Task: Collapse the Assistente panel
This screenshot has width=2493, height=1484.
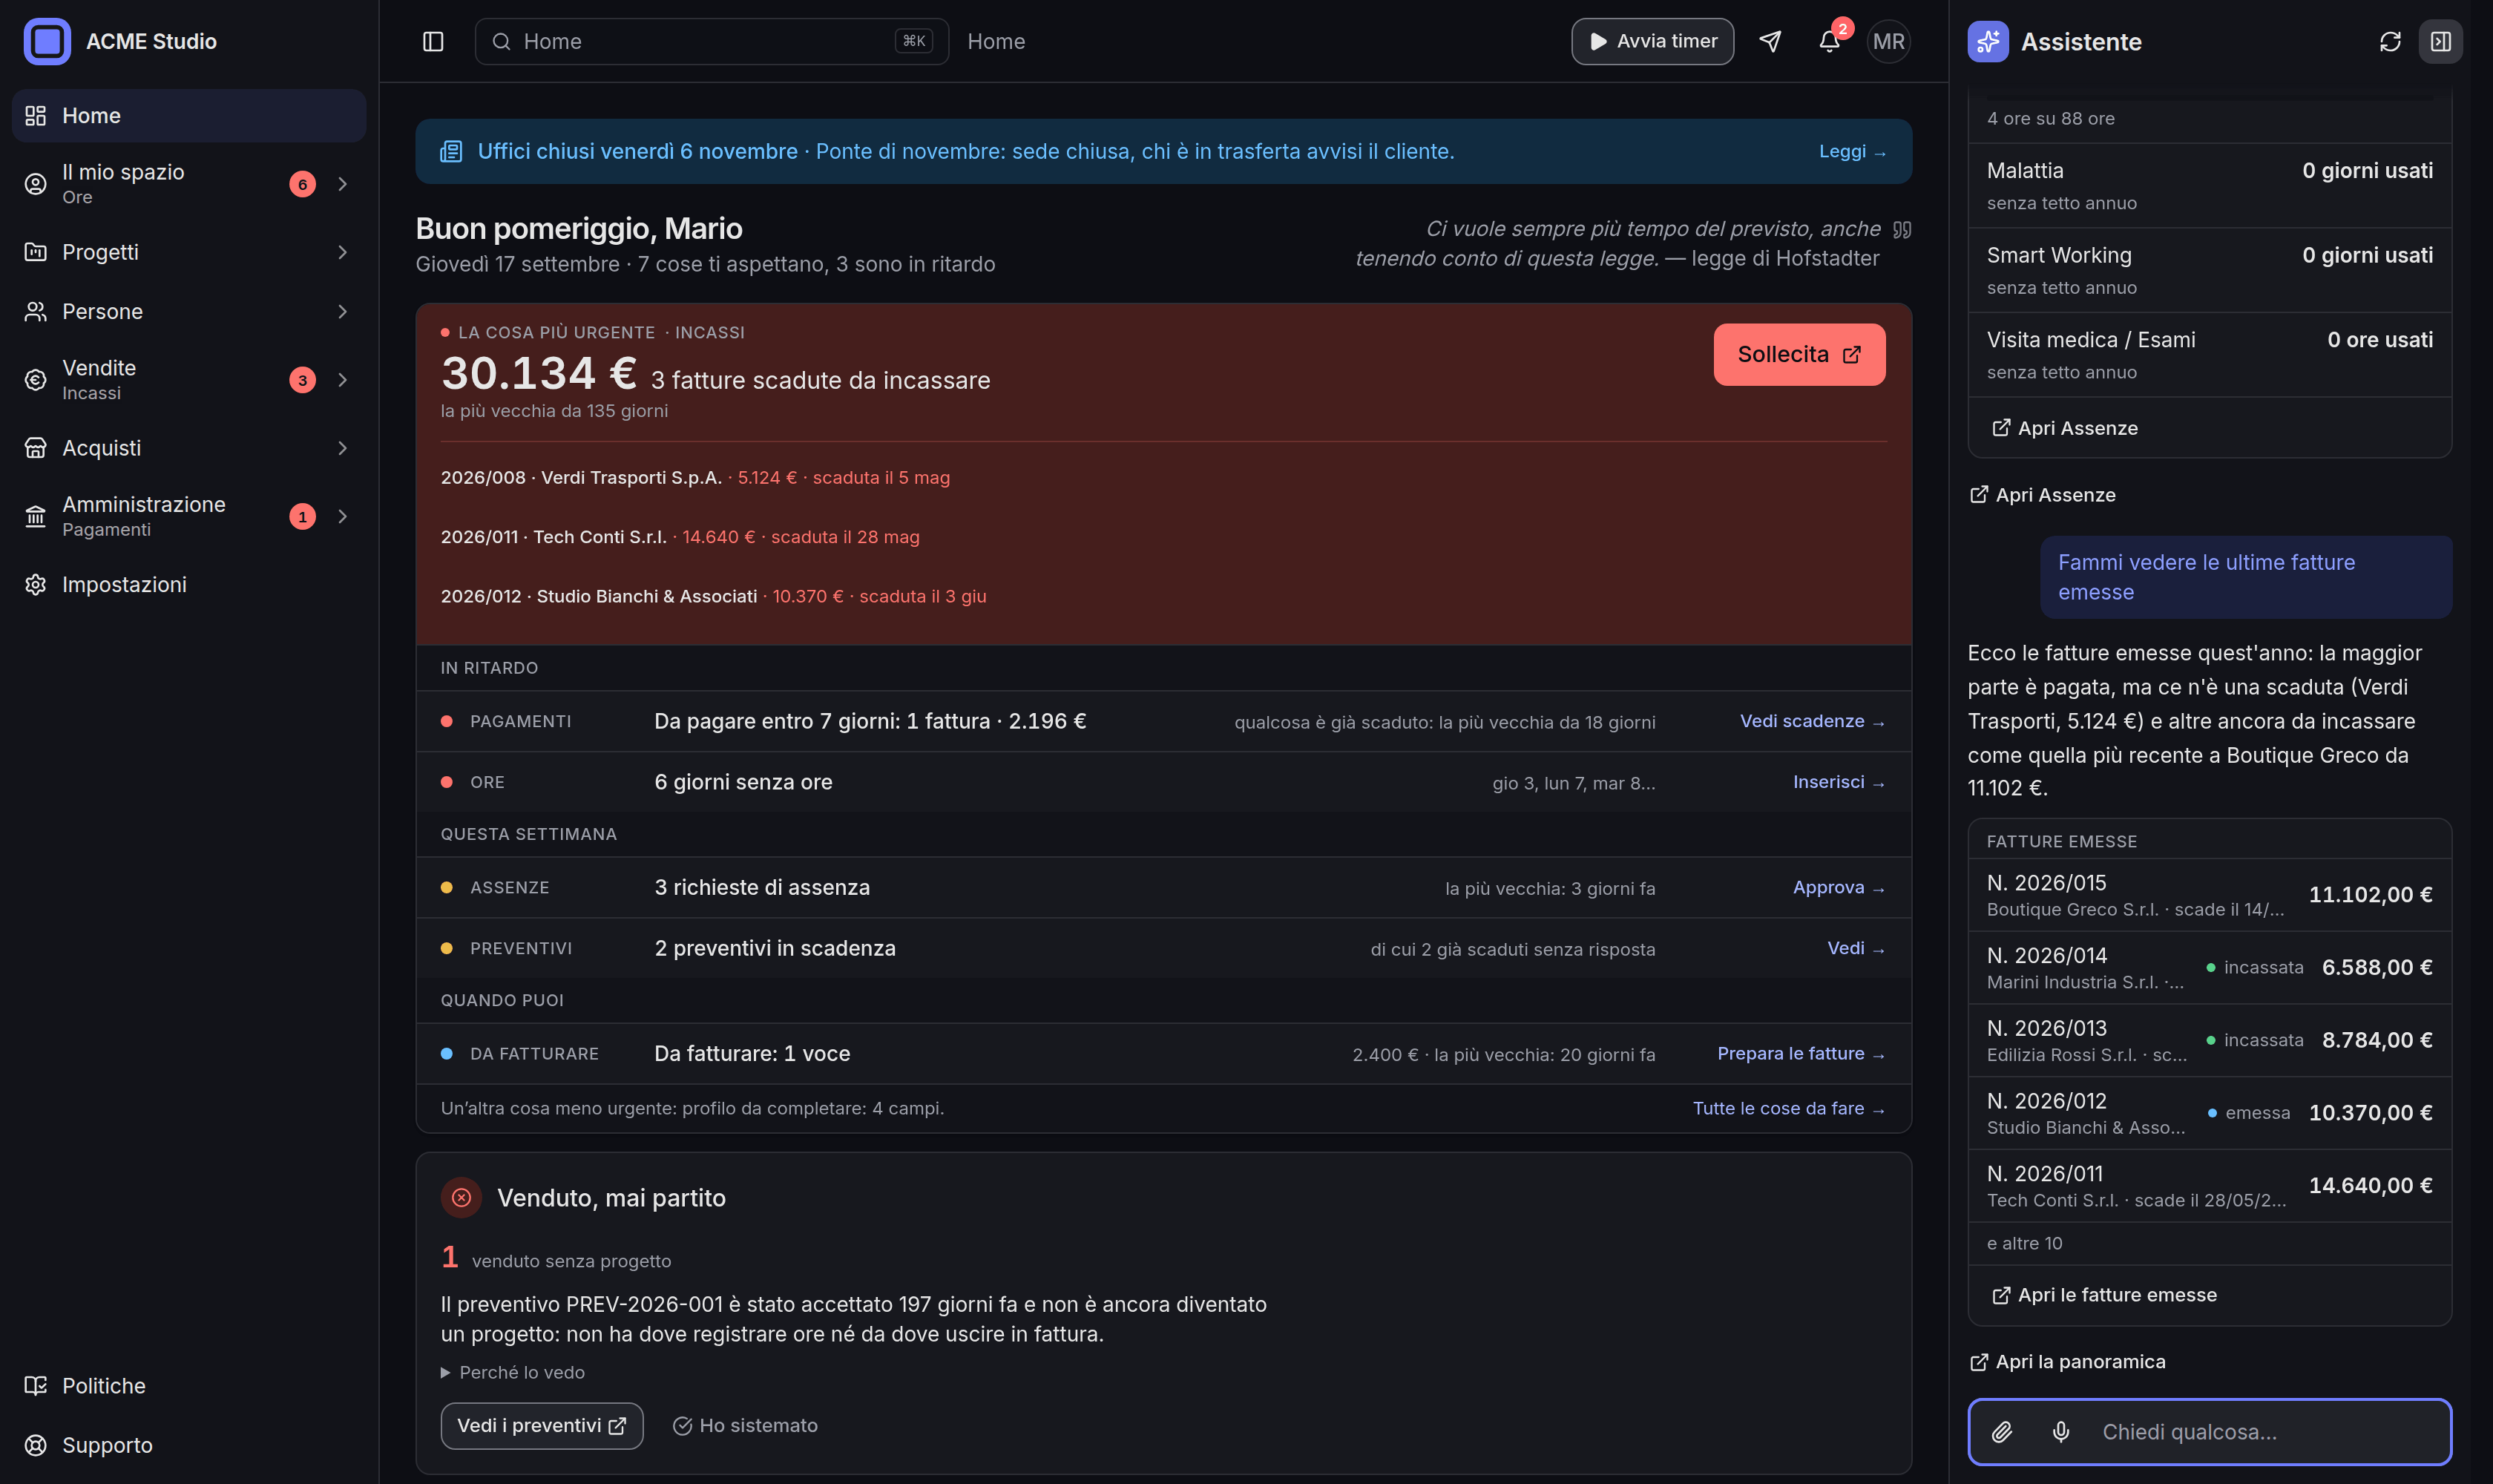Action: click(x=2440, y=41)
